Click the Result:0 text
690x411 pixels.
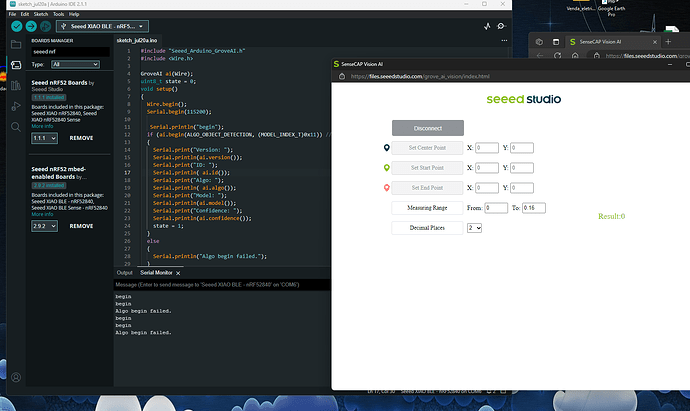[x=611, y=217]
